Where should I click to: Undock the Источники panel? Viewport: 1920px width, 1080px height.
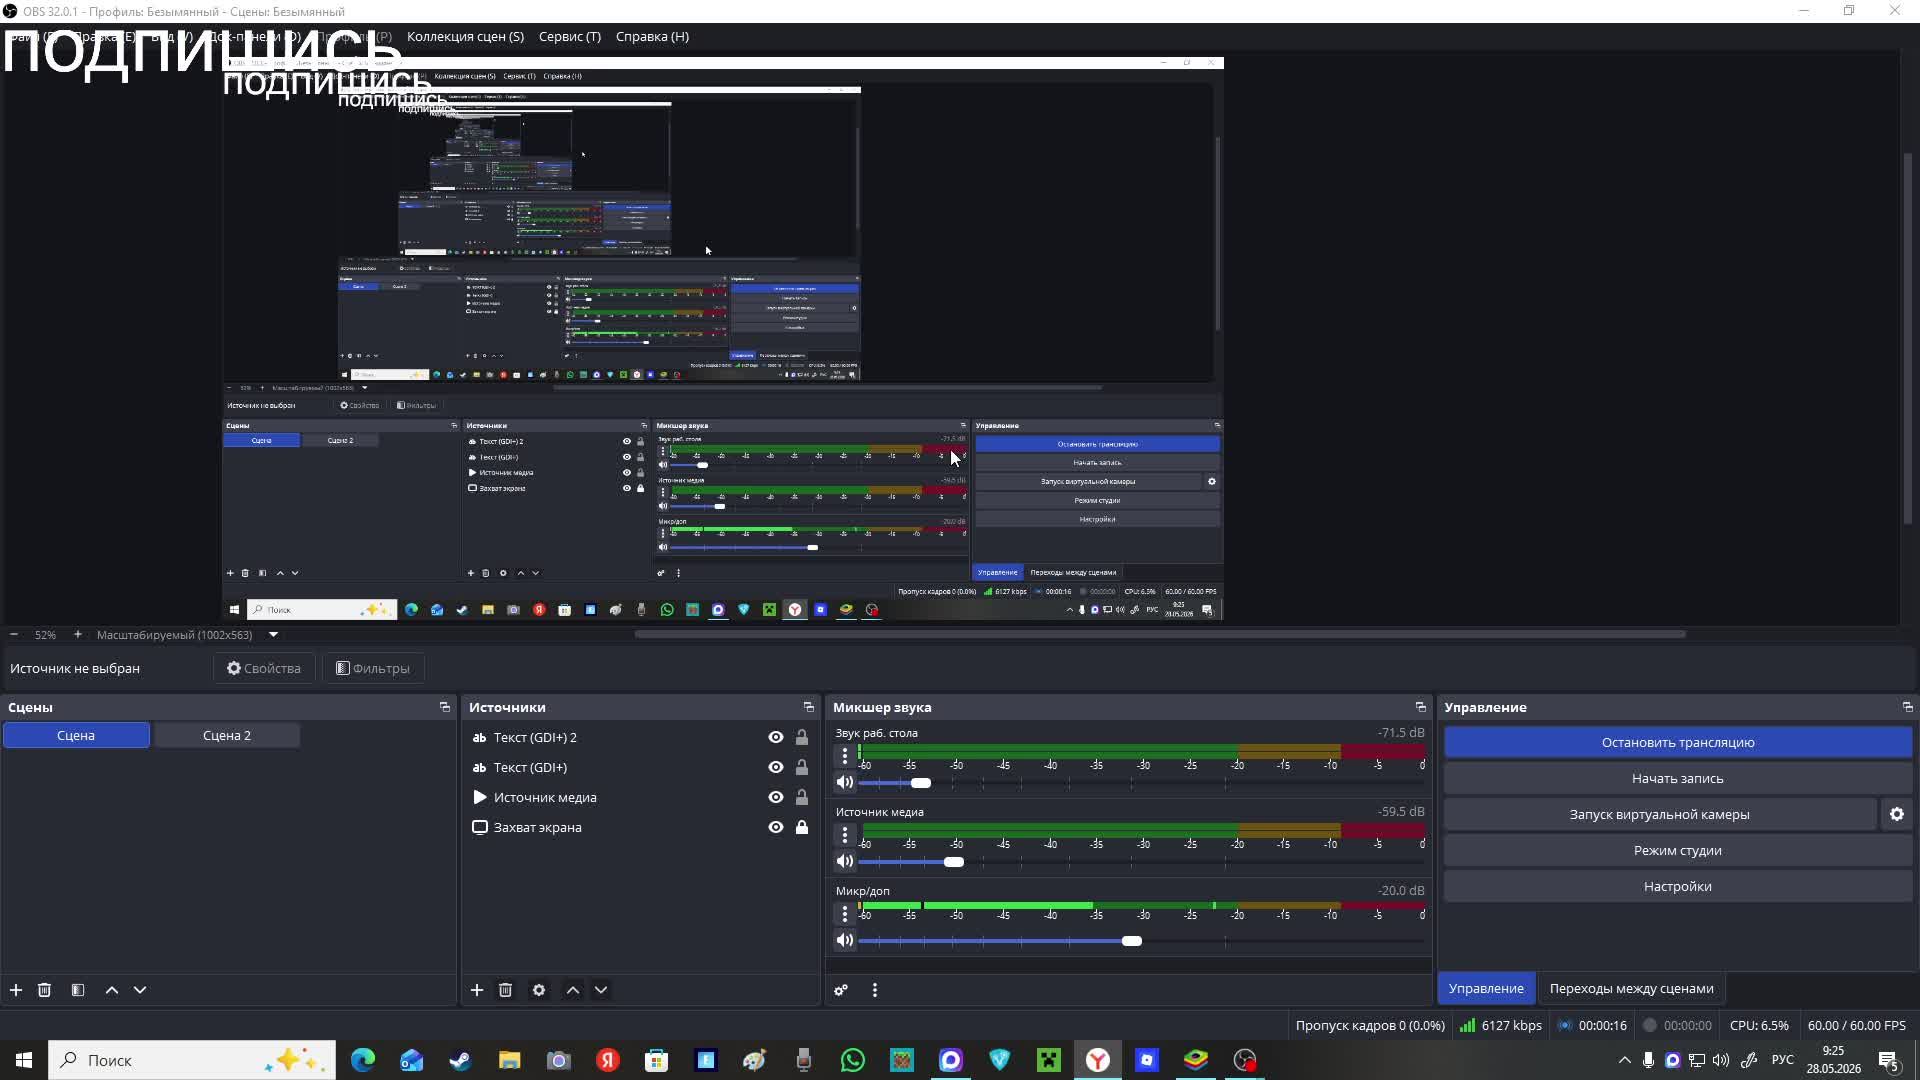809,708
